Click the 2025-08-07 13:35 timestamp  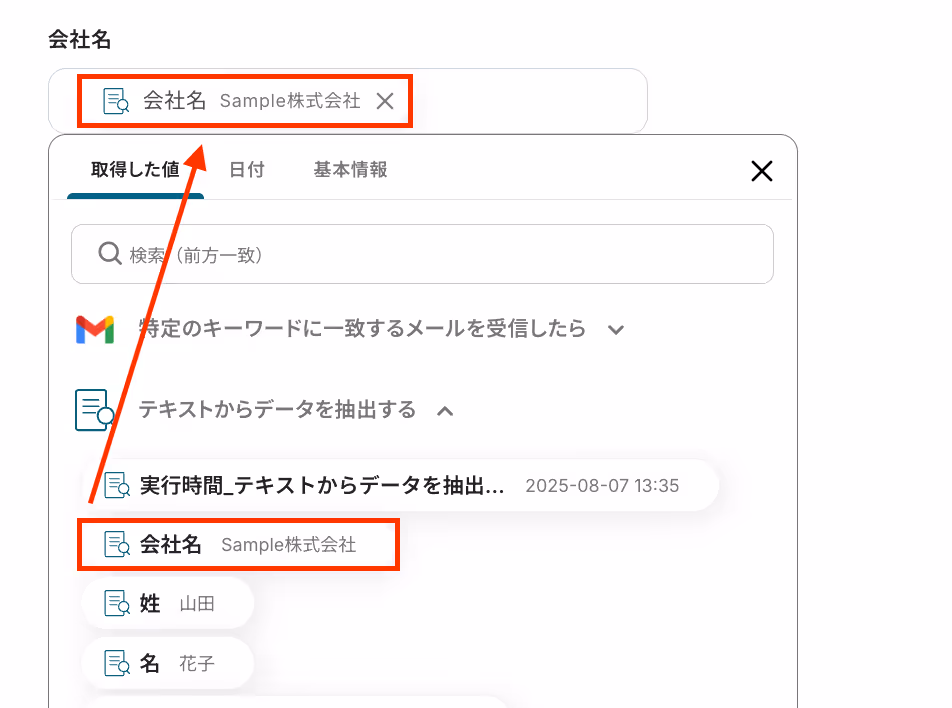point(602,486)
